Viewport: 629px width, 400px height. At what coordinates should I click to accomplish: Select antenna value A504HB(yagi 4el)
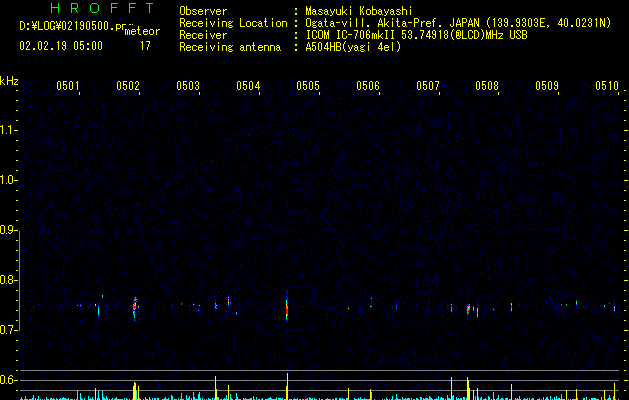(353, 47)
